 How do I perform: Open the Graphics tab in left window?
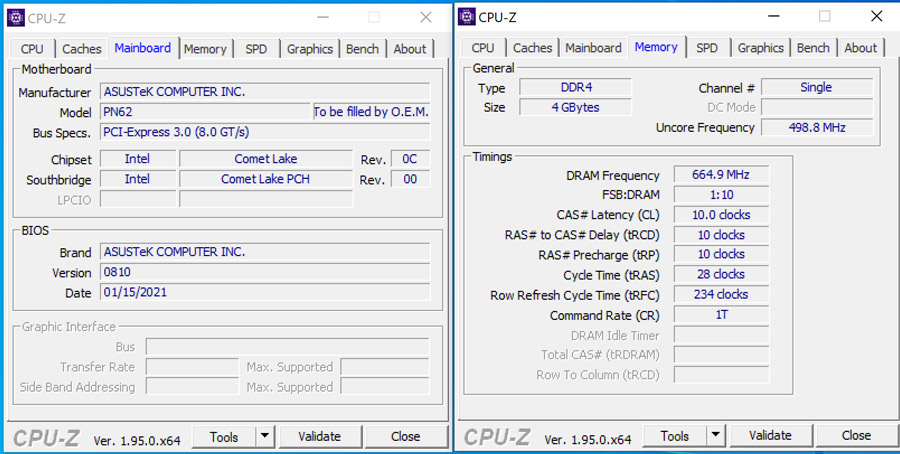pyautogui.click(x=310, y=49)
